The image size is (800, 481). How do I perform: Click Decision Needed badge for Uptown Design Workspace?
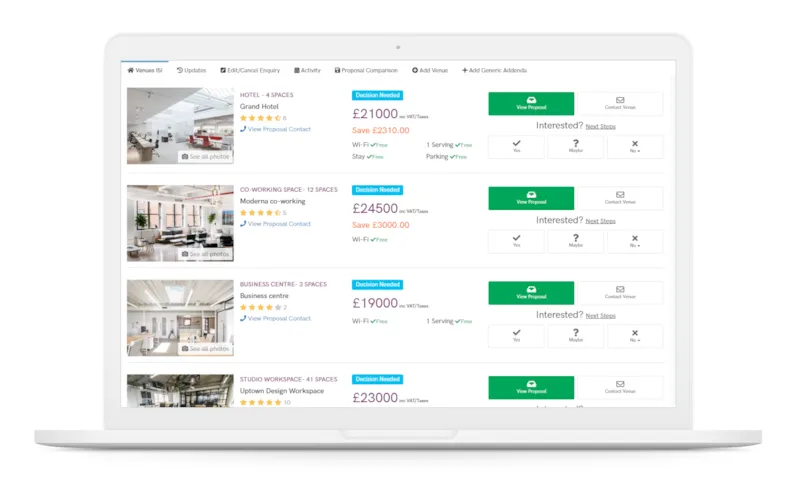[x=378, y=379]
